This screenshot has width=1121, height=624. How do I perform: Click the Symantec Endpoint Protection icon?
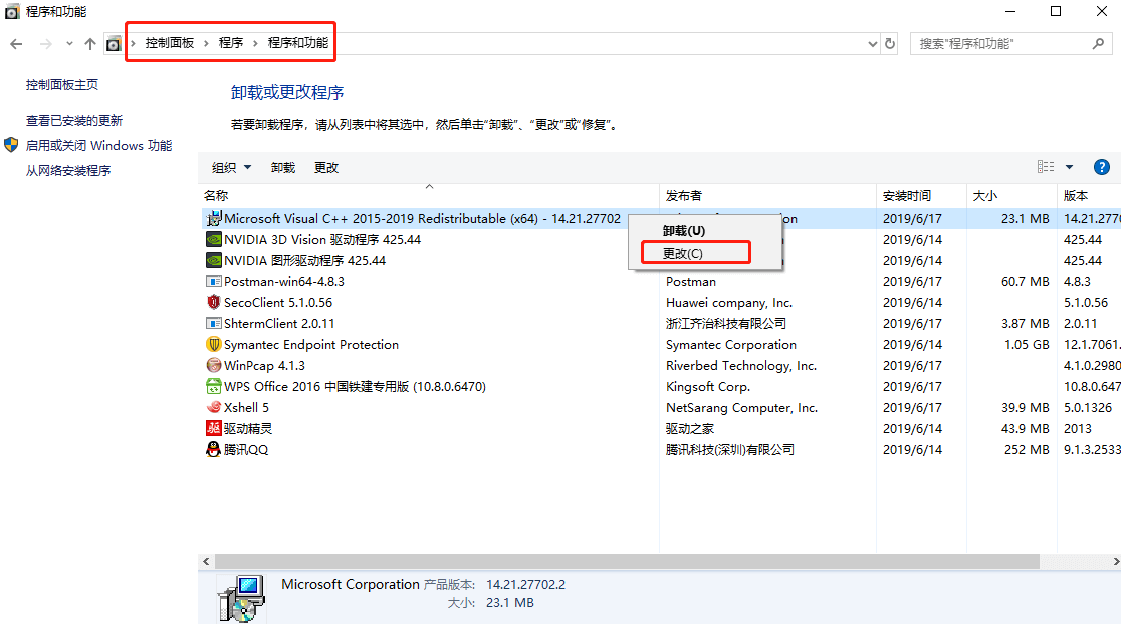tap(213, 345)
